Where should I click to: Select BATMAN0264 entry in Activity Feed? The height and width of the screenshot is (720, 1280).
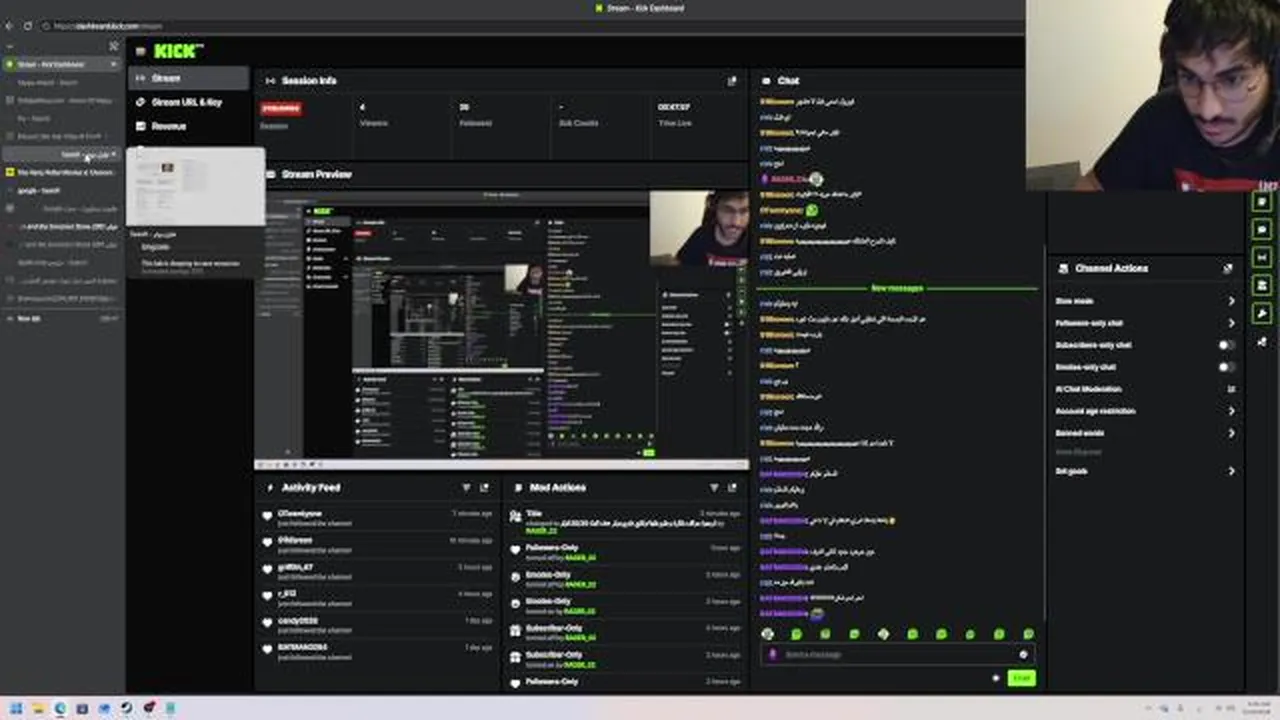click(x=376, y=652)
